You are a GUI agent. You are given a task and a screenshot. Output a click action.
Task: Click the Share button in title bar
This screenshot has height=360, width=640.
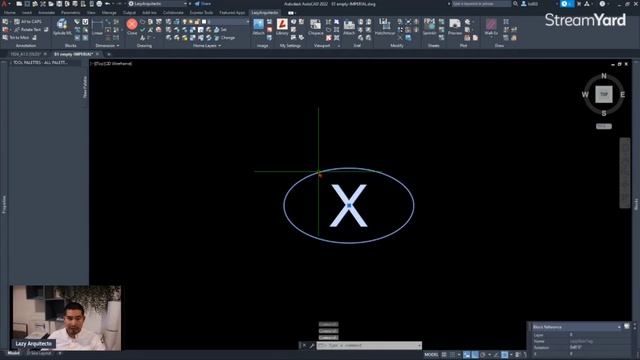(203, 4)
